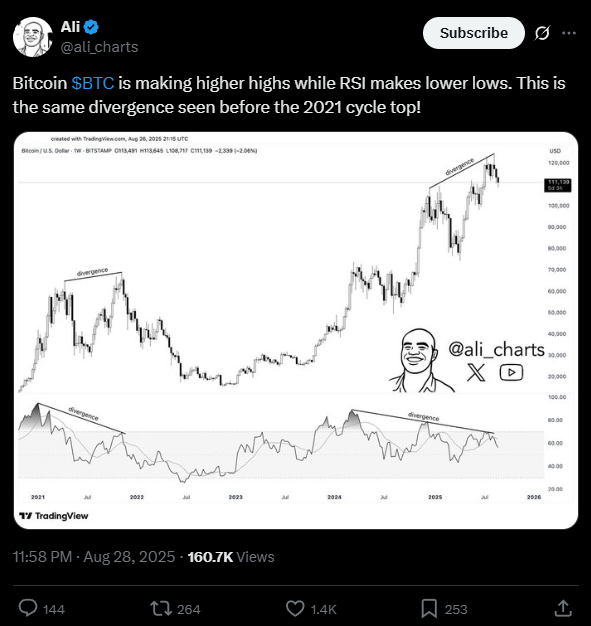Click the 1.4K likes count
591x626 pixels.
pyautogui.click(x=323, y=610)
